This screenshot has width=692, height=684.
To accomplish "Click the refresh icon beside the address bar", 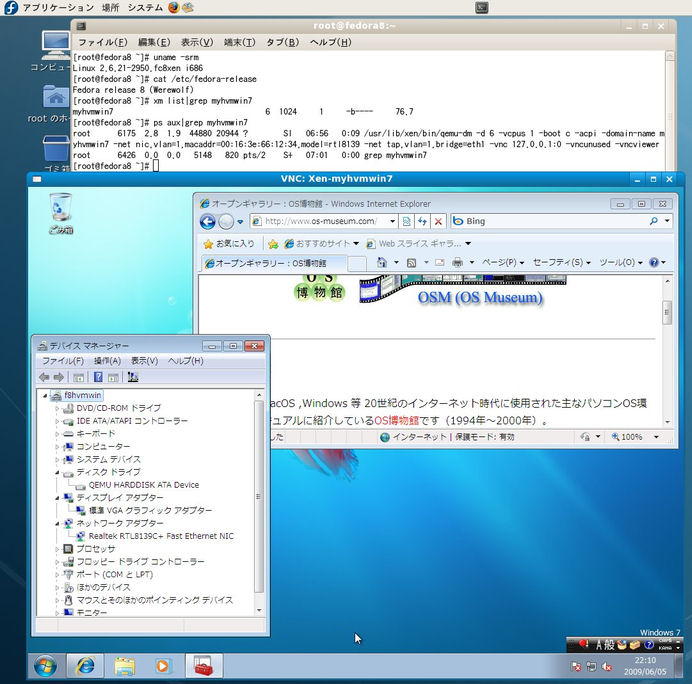I will pos(422,221).
